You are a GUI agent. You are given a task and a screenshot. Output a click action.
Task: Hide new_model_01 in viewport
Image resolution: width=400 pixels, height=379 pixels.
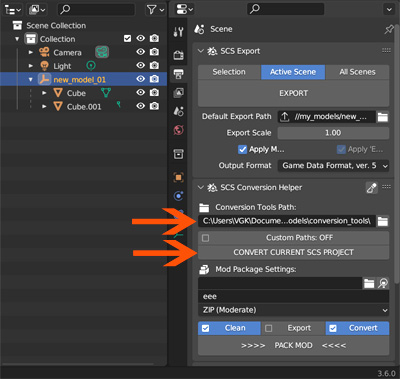(141, 79)
